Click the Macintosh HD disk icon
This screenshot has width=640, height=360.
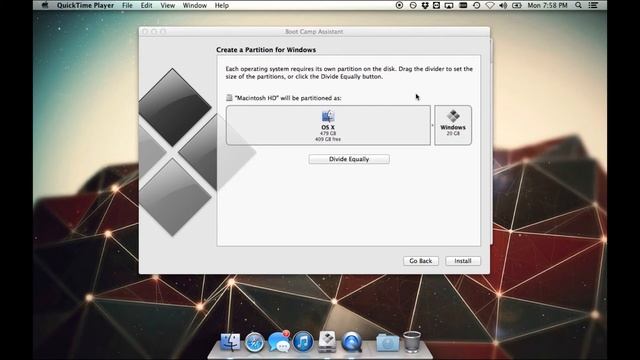tap(229, 98)
